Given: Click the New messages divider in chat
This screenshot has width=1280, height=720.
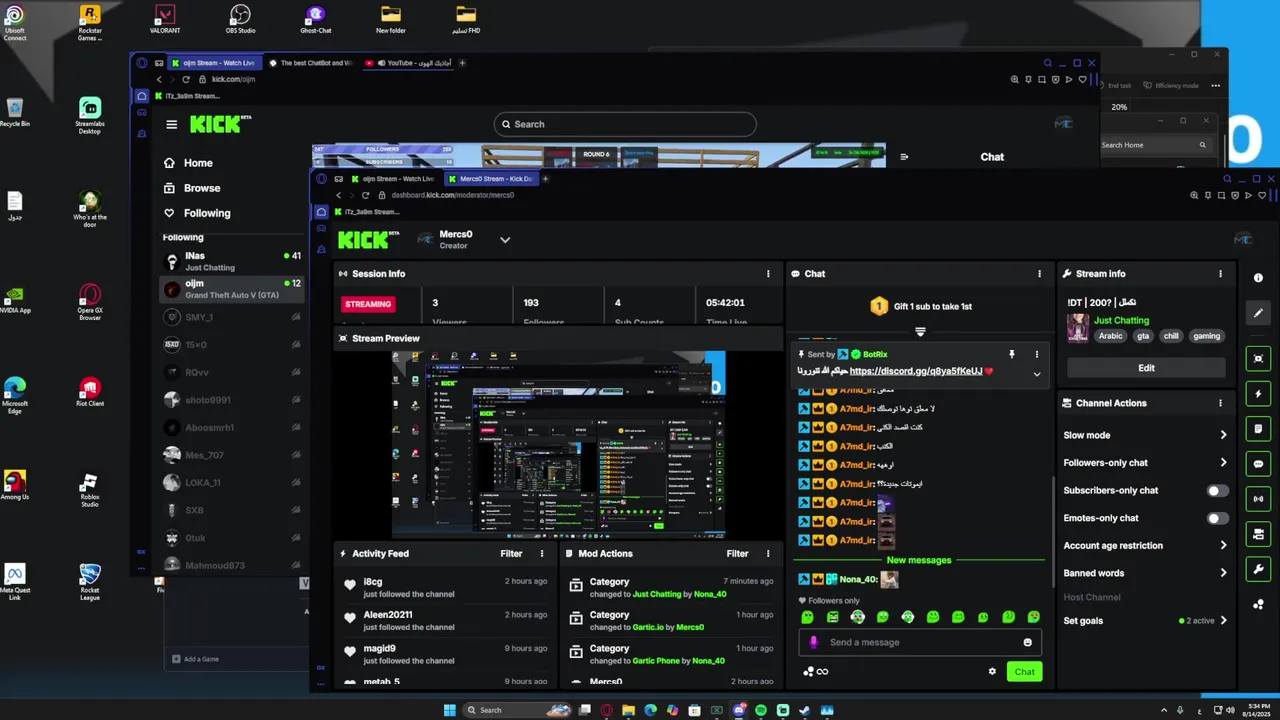Looking at the screenshot, I should [919, 560].
